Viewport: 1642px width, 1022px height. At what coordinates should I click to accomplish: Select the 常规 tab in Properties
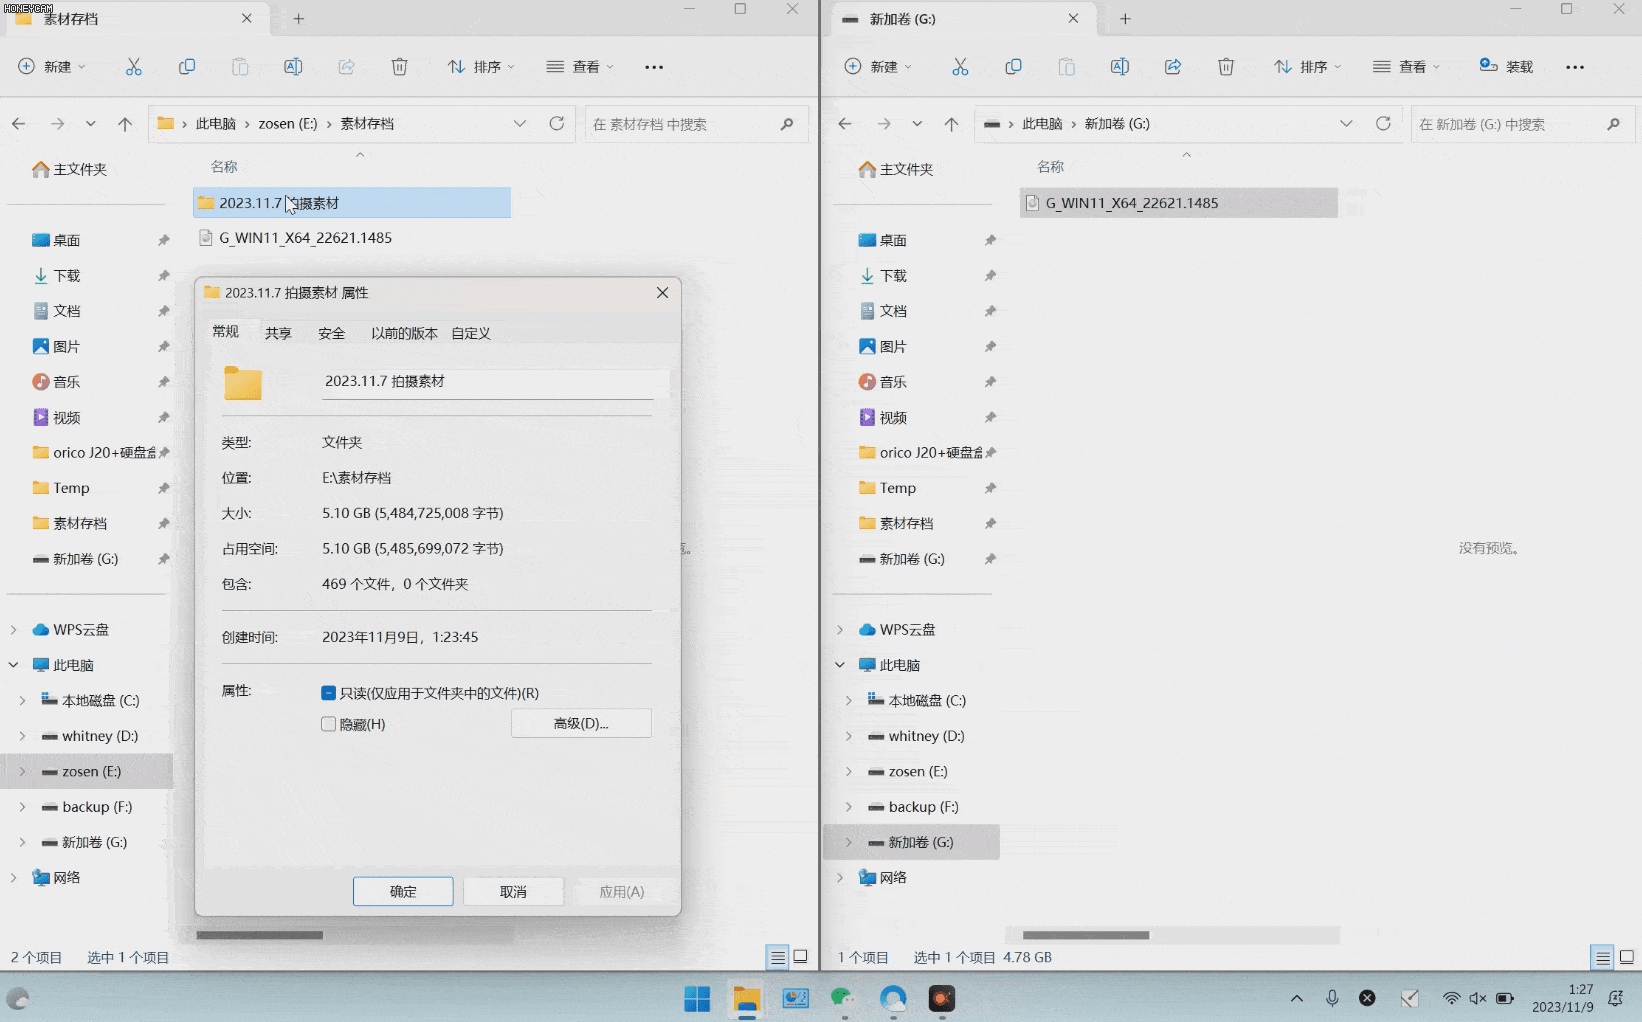[226, 332]
